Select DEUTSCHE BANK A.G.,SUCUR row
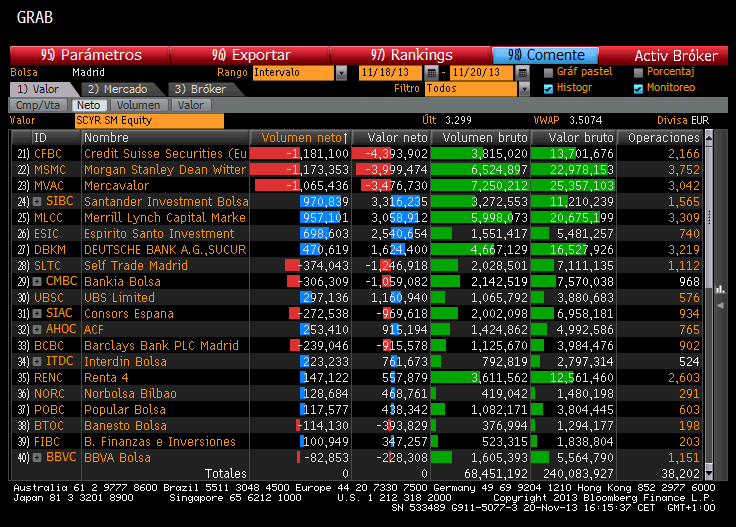This screenshot has height=527, width=736. [x=357, y=250]
